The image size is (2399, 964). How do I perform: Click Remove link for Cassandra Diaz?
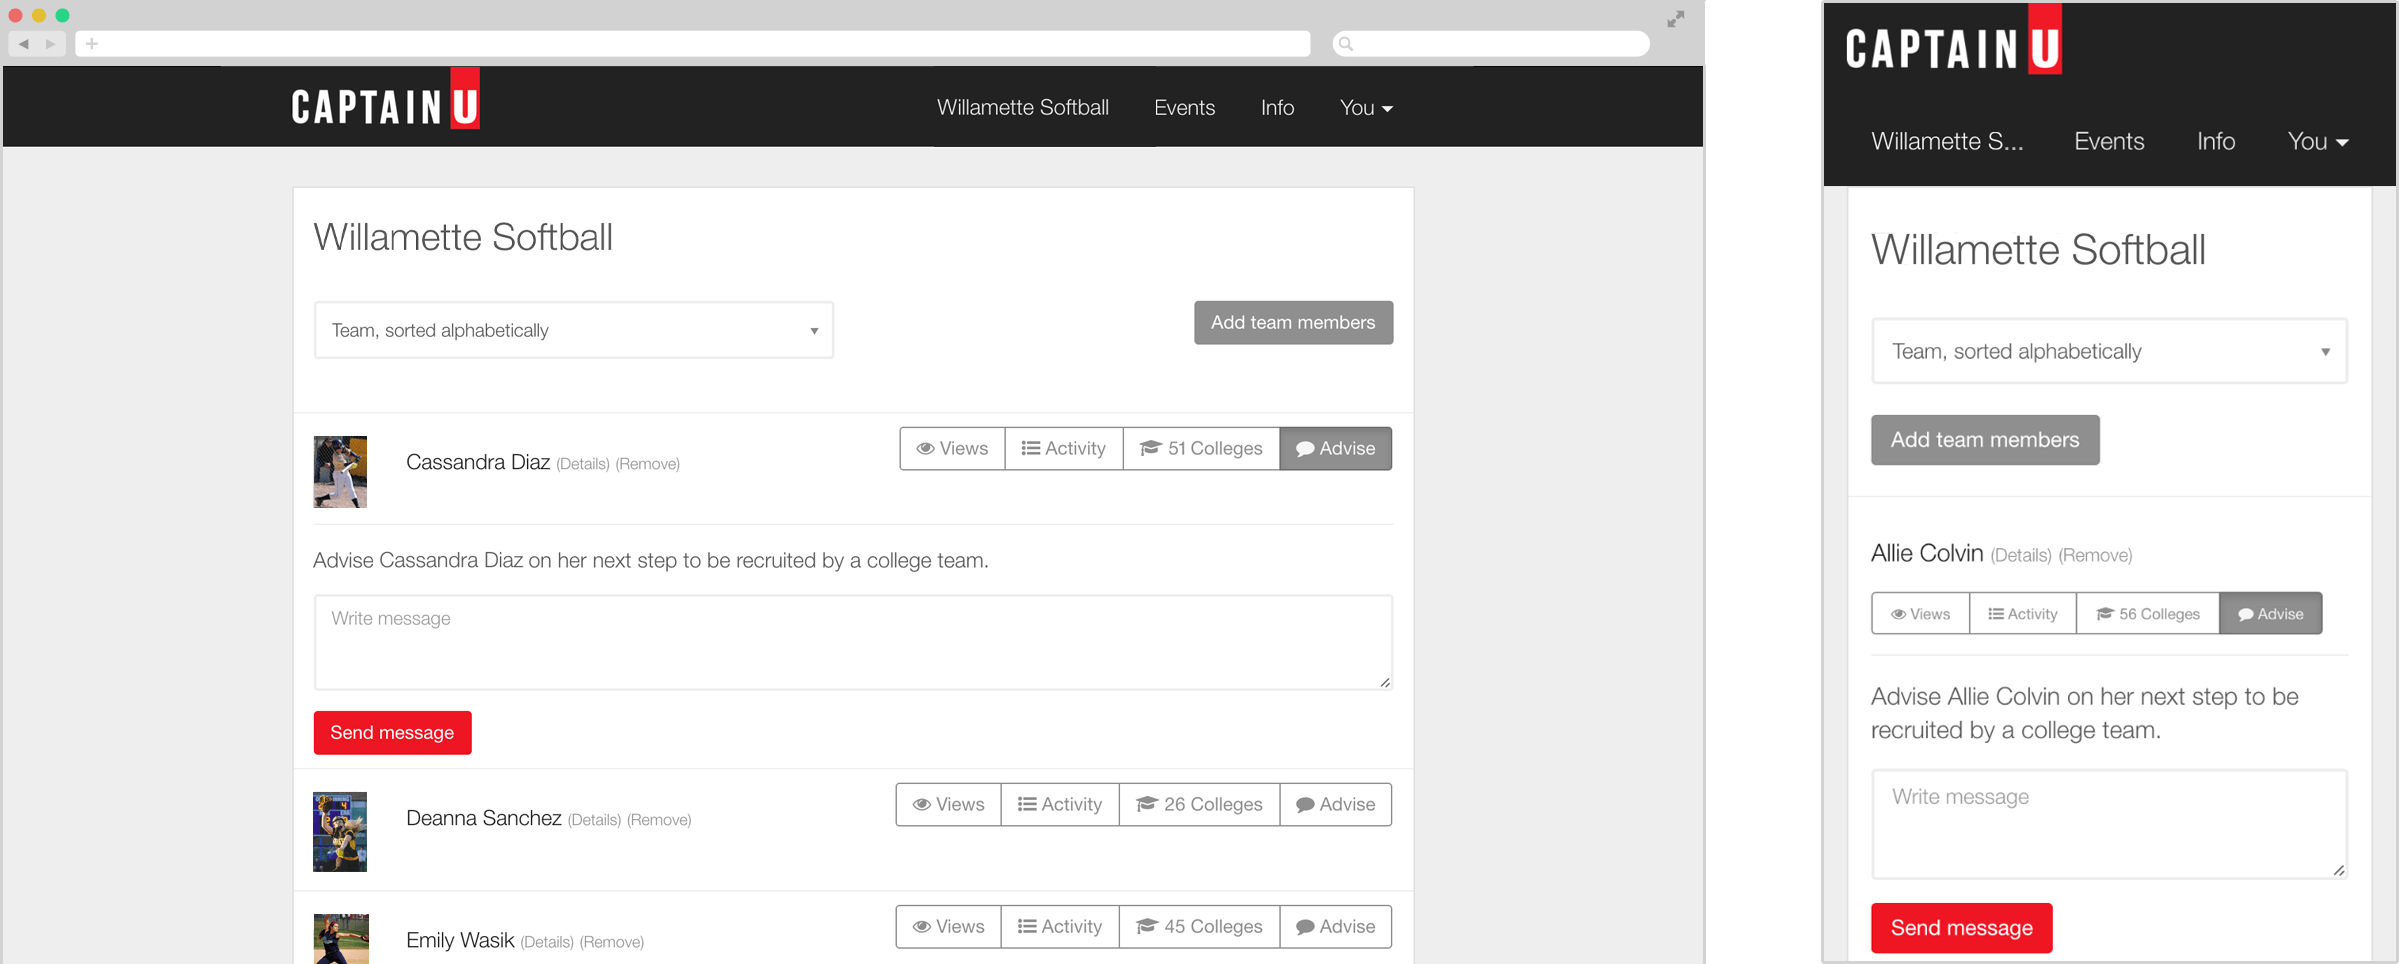648,464
